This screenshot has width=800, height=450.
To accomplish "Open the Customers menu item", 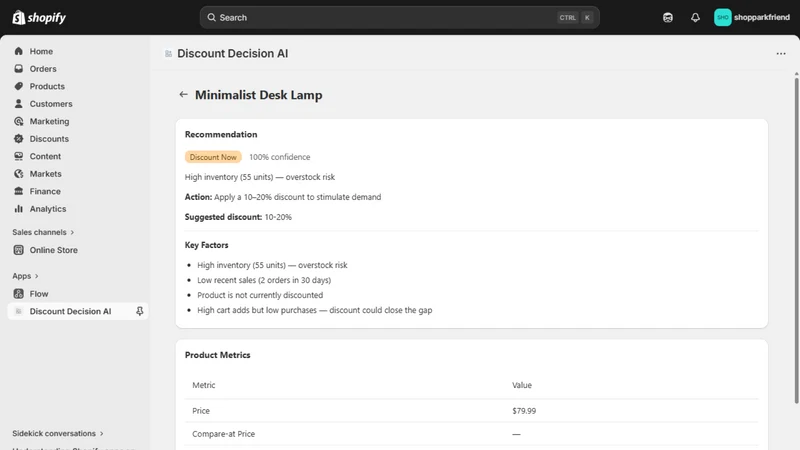I will (51, 104).
